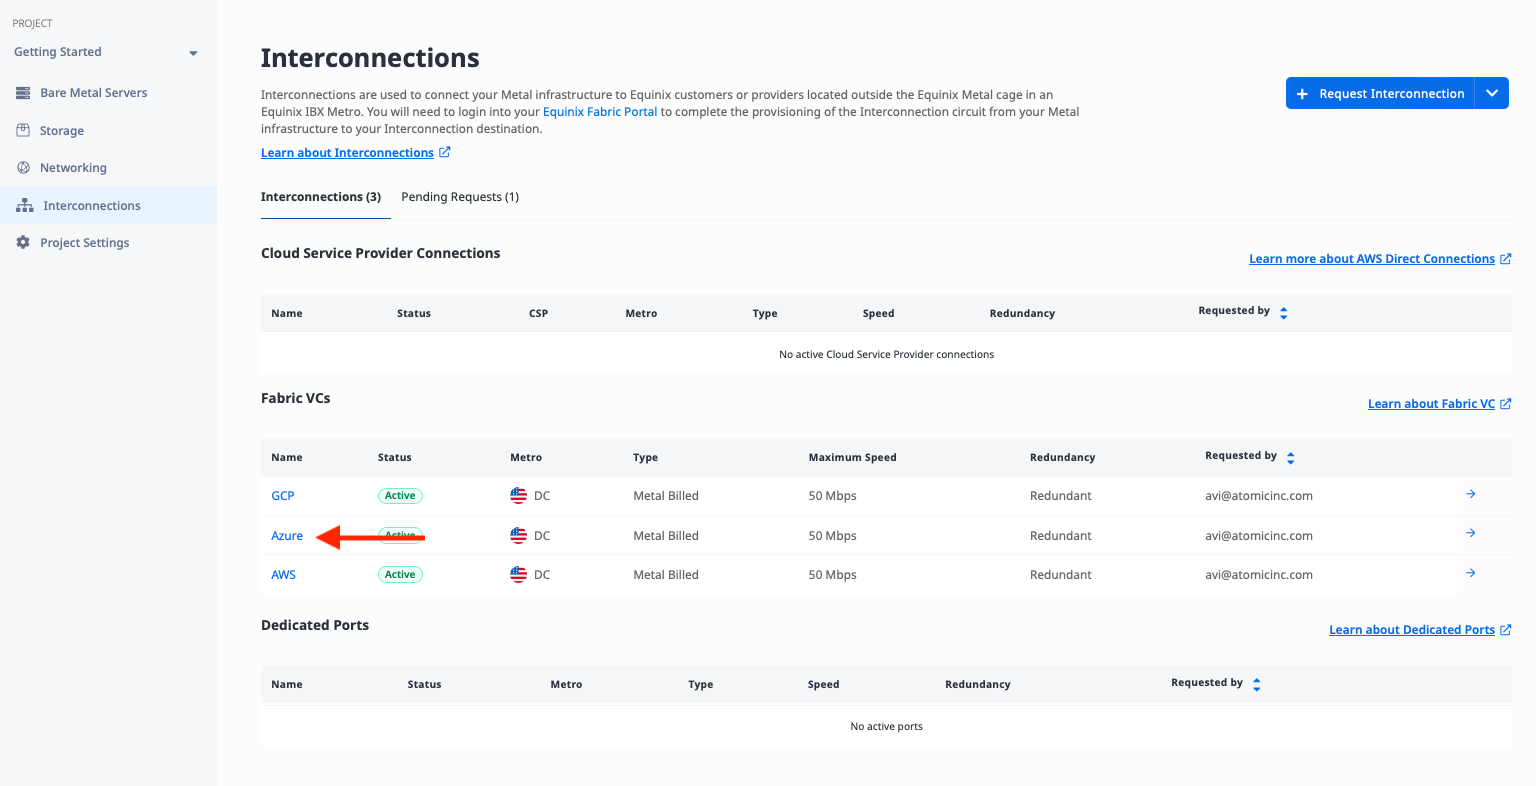This screenshot has width=1536, height=786.
Task: Switch to the Pending Requests (1) tab
Action: pos(460,197)
